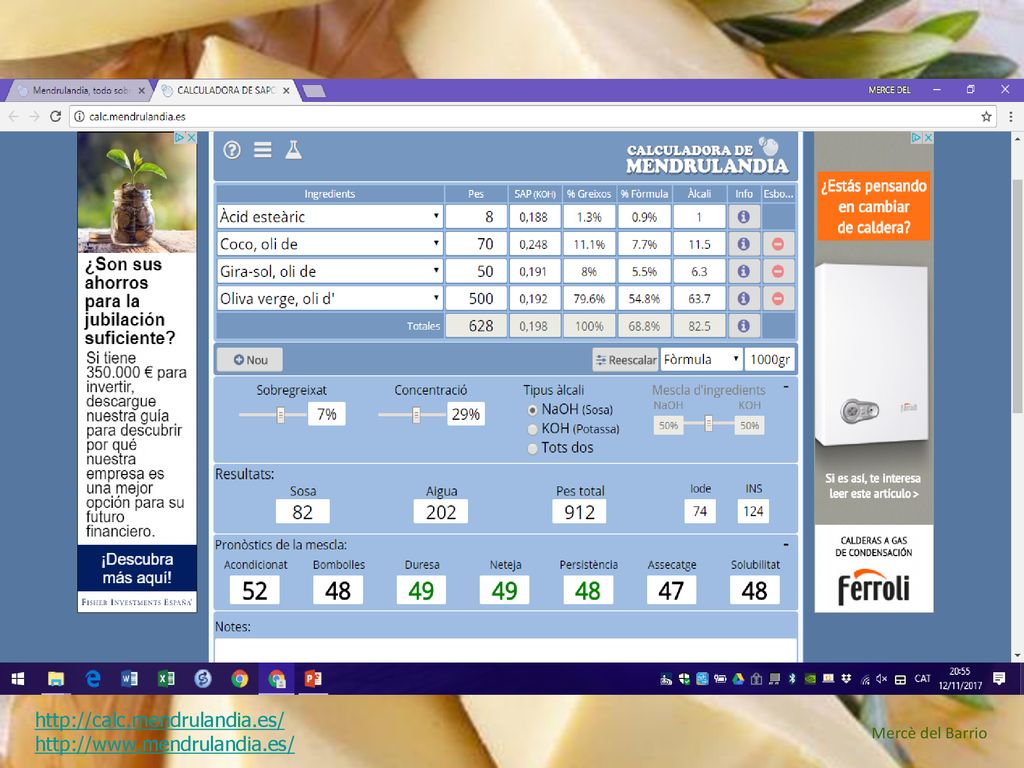Switch to Calculadora de Sap browser tab

point(225,91)
